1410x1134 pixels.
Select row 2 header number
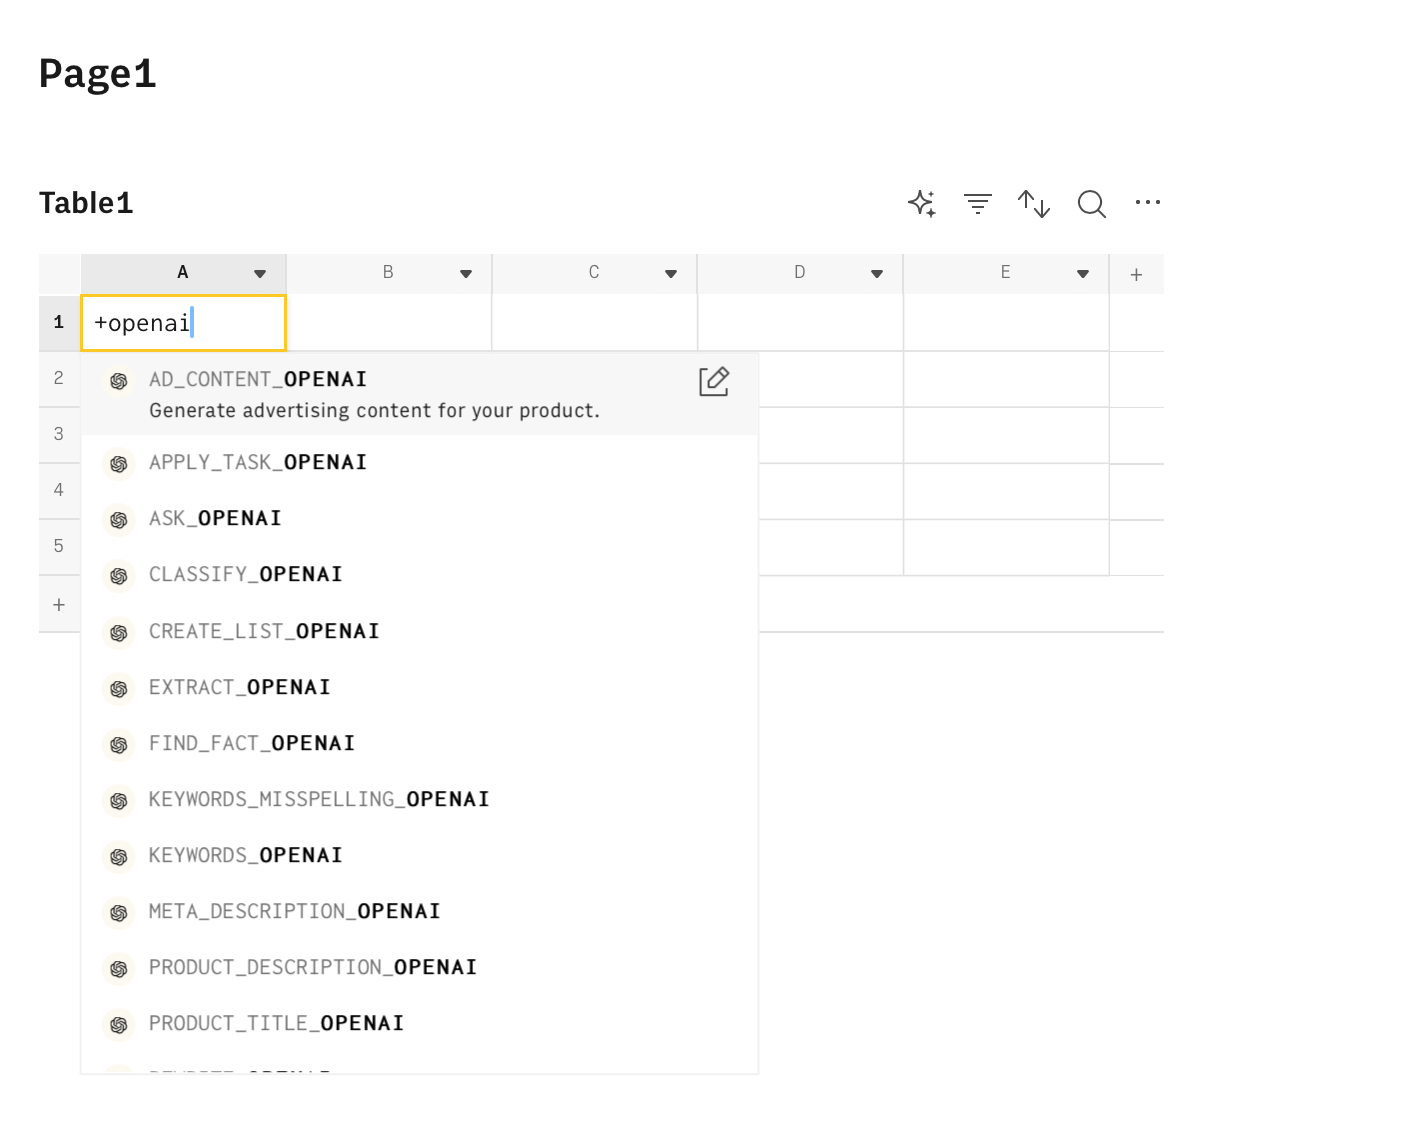click(59, 379)
